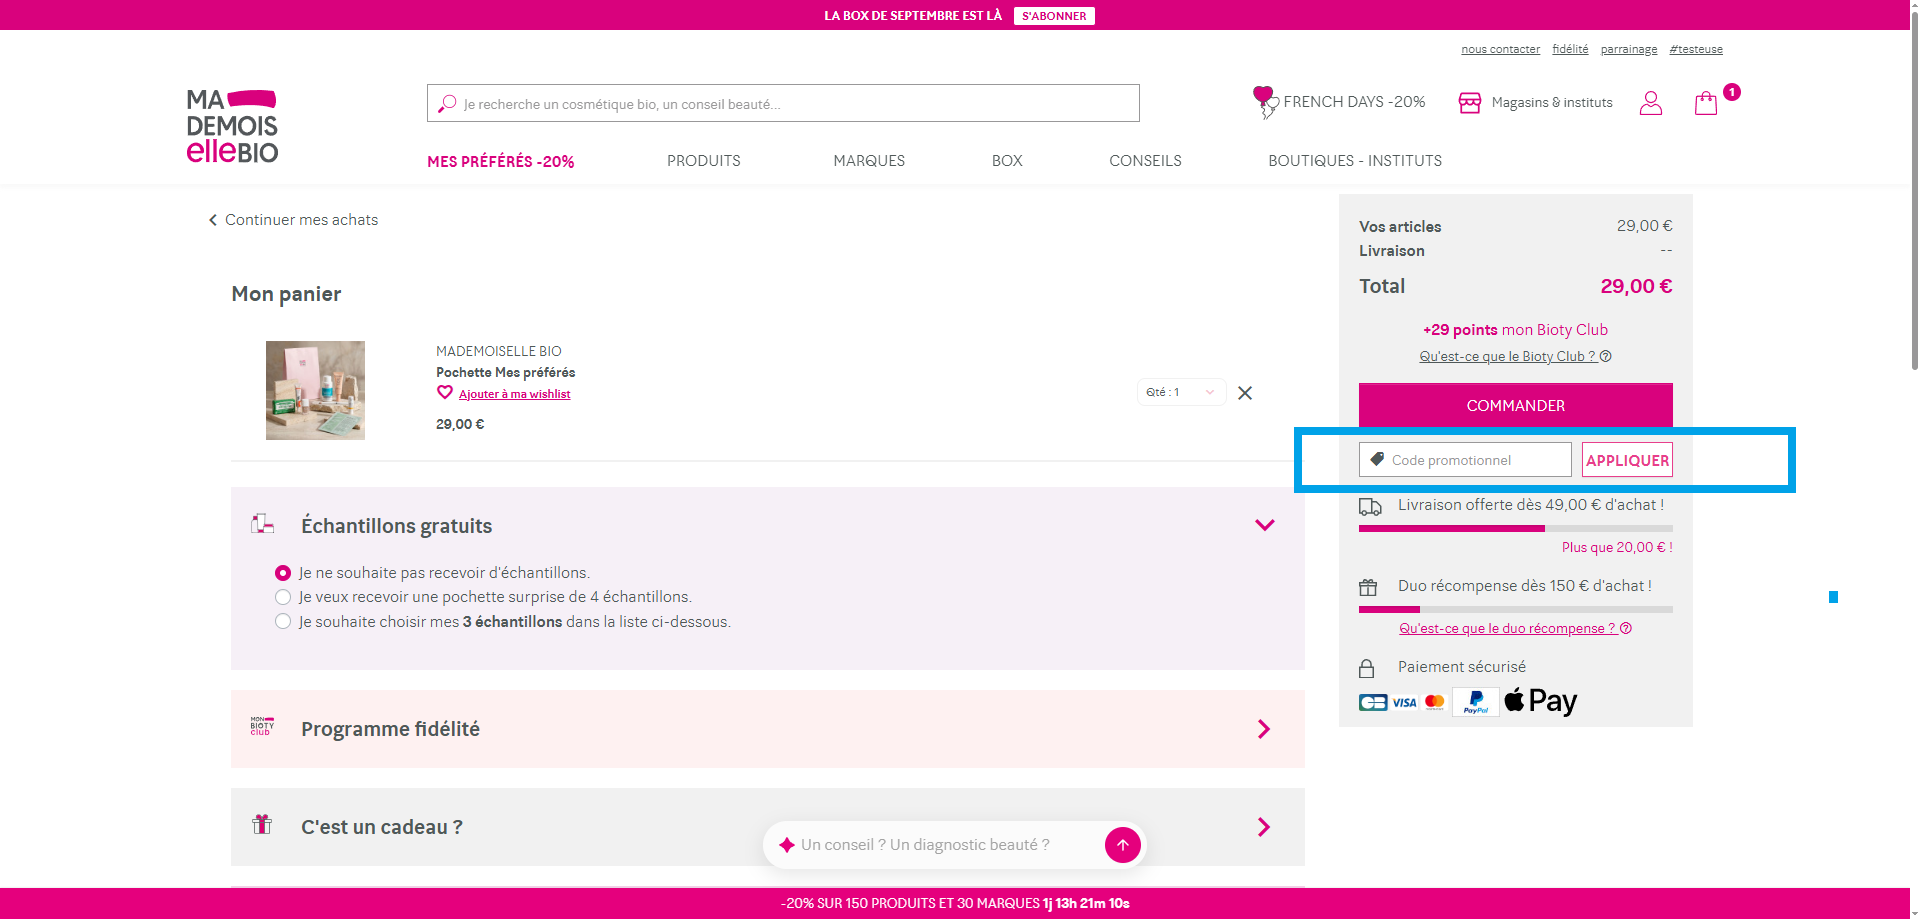Click the FRENCH DAYS -20% link

(x=1354, y=102)
